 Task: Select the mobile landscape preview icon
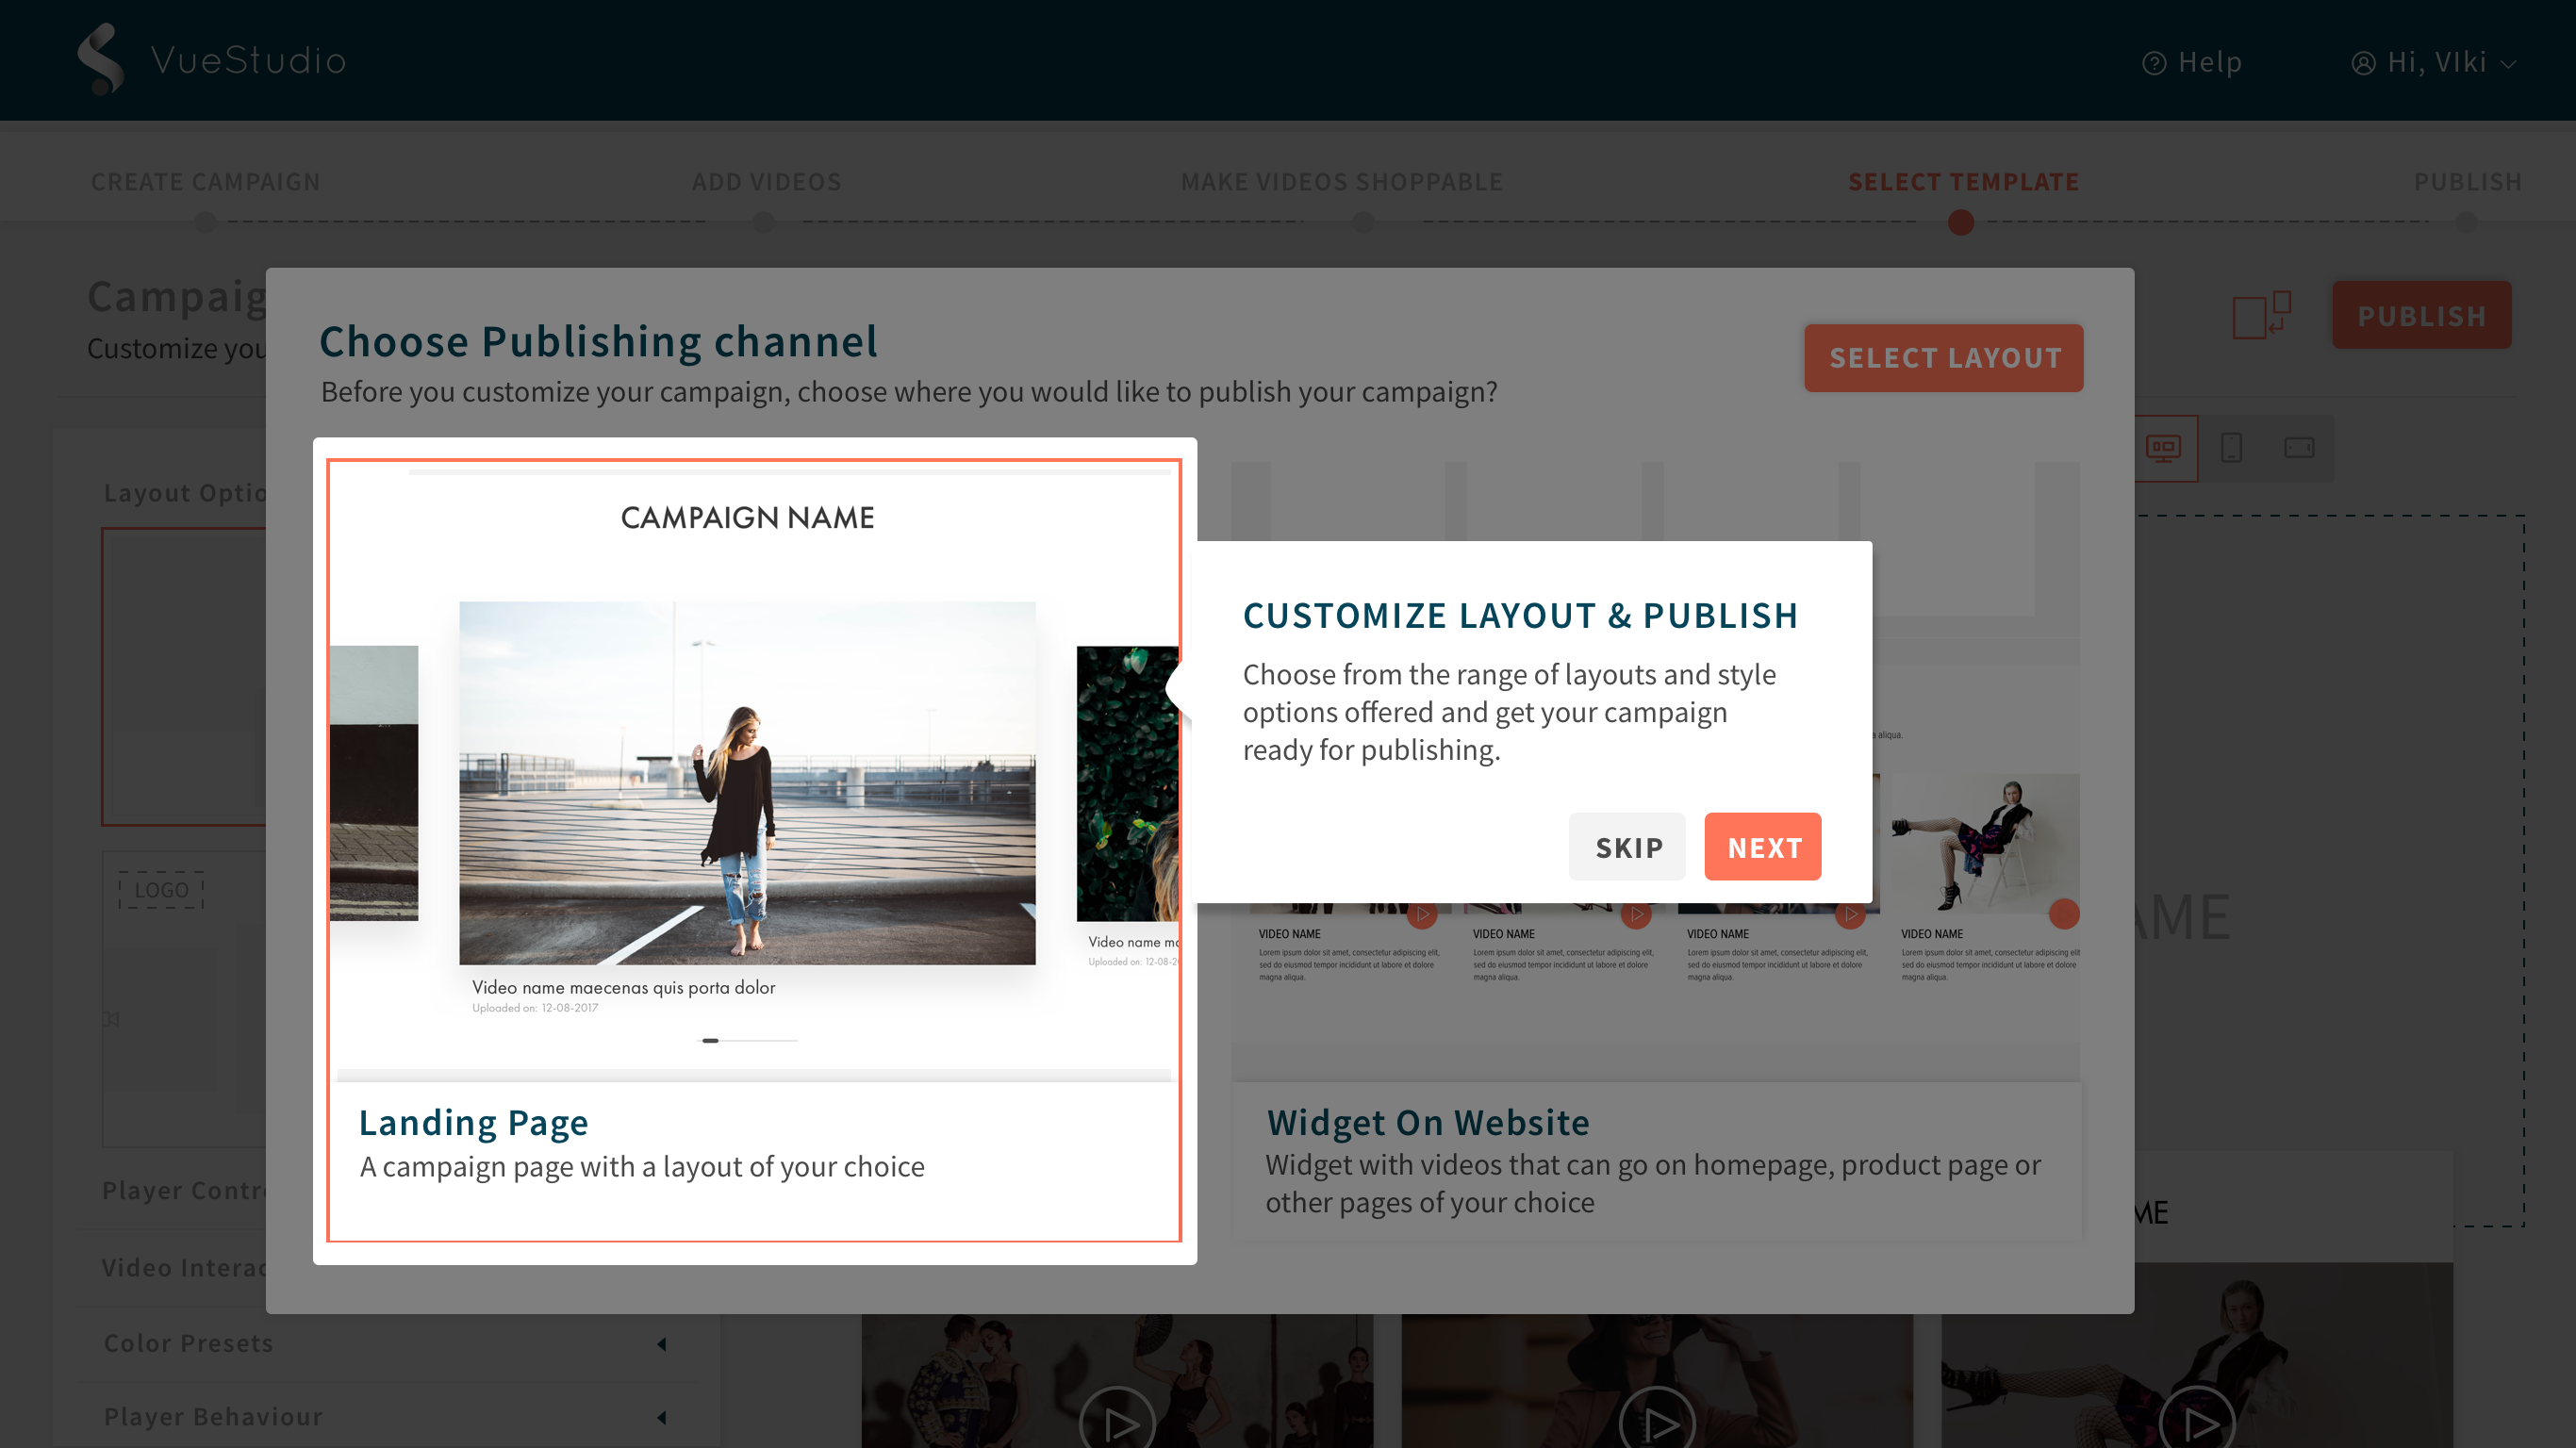2299,447
